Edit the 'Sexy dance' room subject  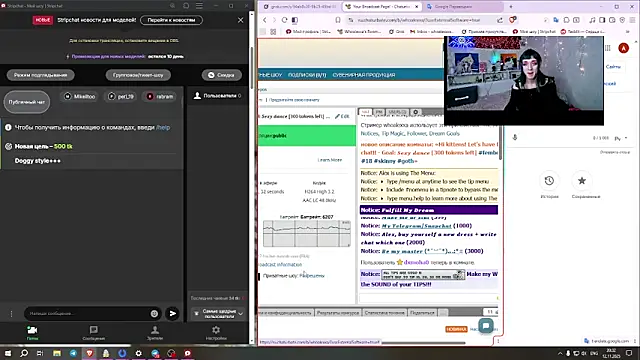[342, 116]
